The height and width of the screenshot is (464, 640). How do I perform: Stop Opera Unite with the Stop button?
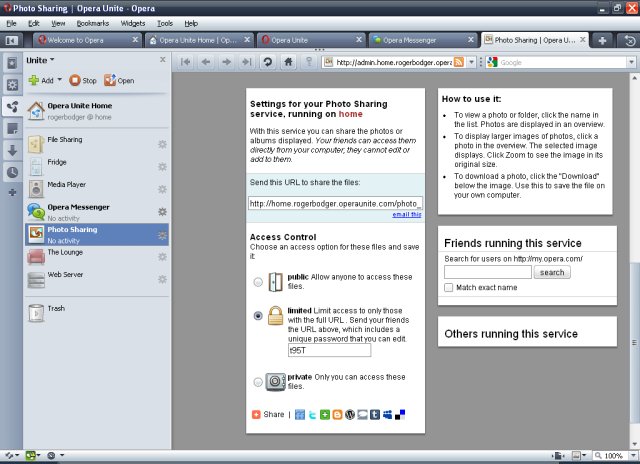pos(83,80)
